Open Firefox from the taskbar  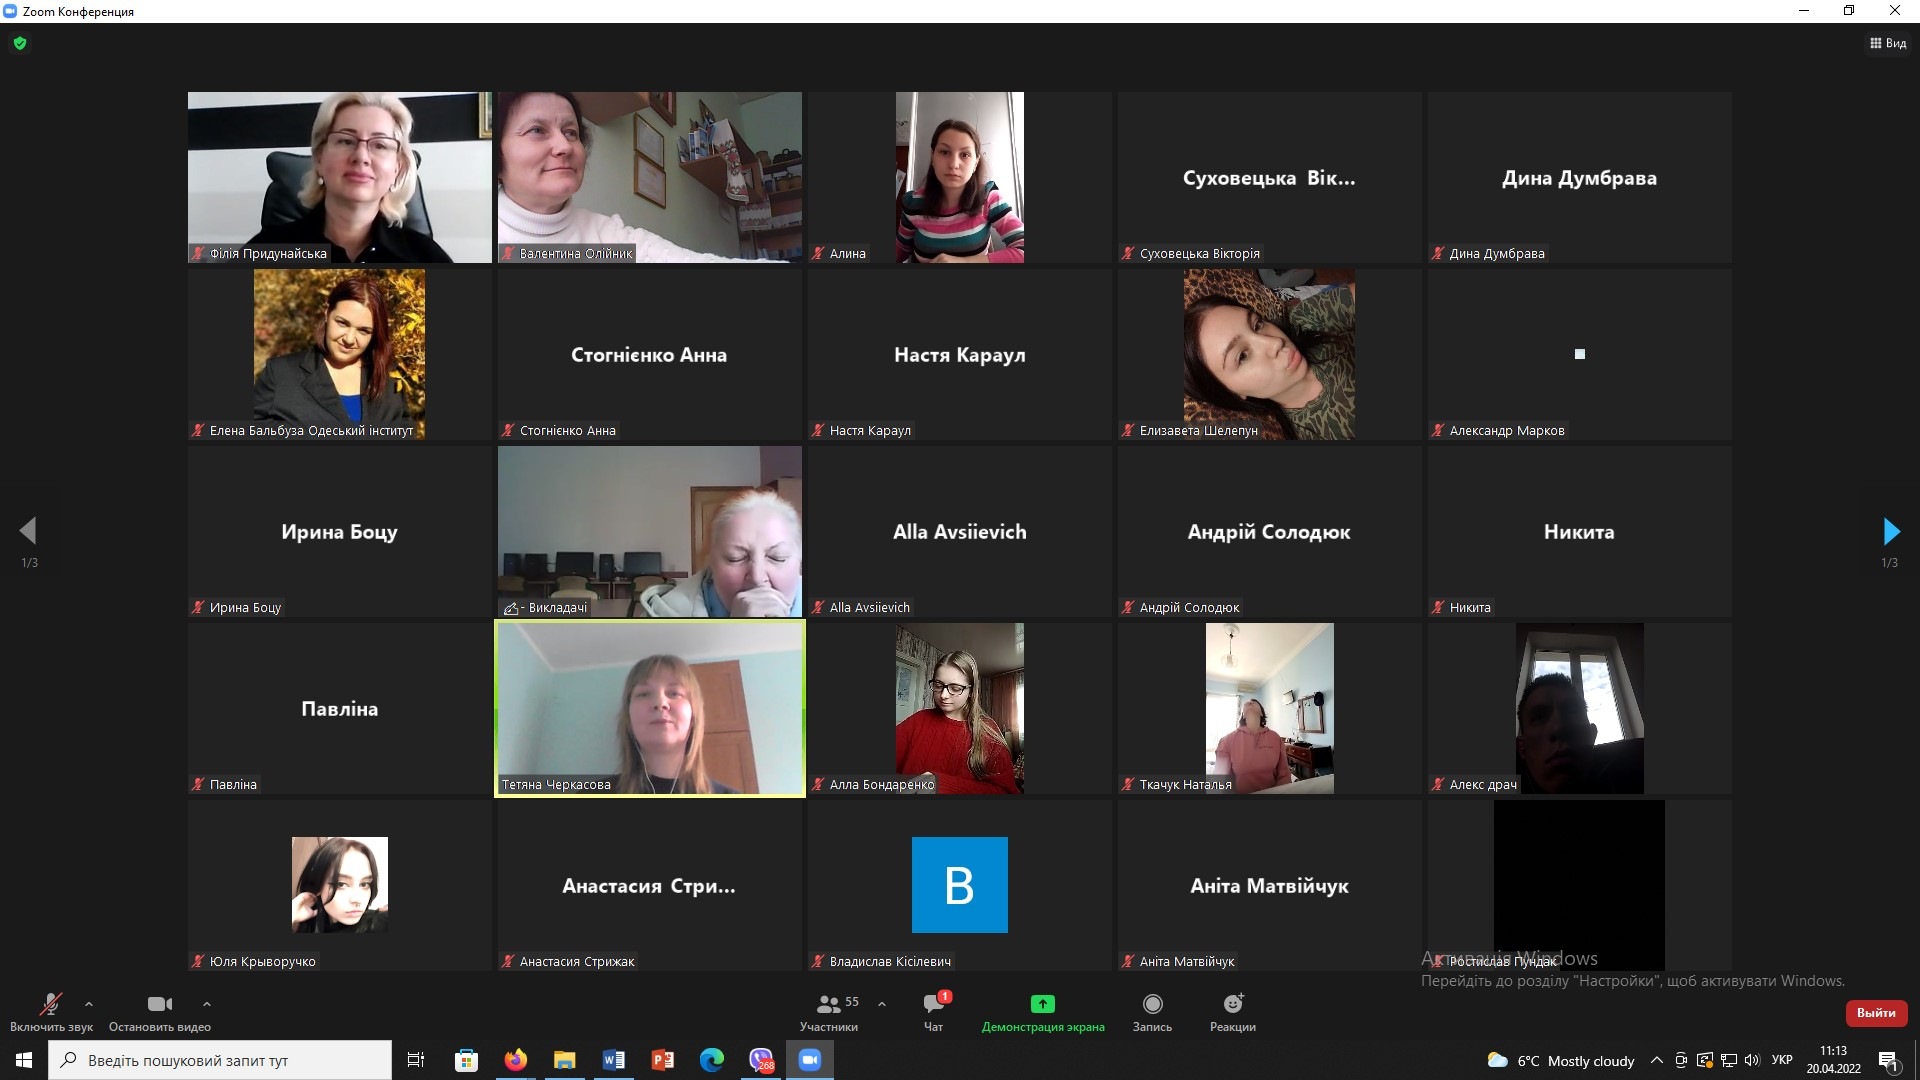[516, 1060]
